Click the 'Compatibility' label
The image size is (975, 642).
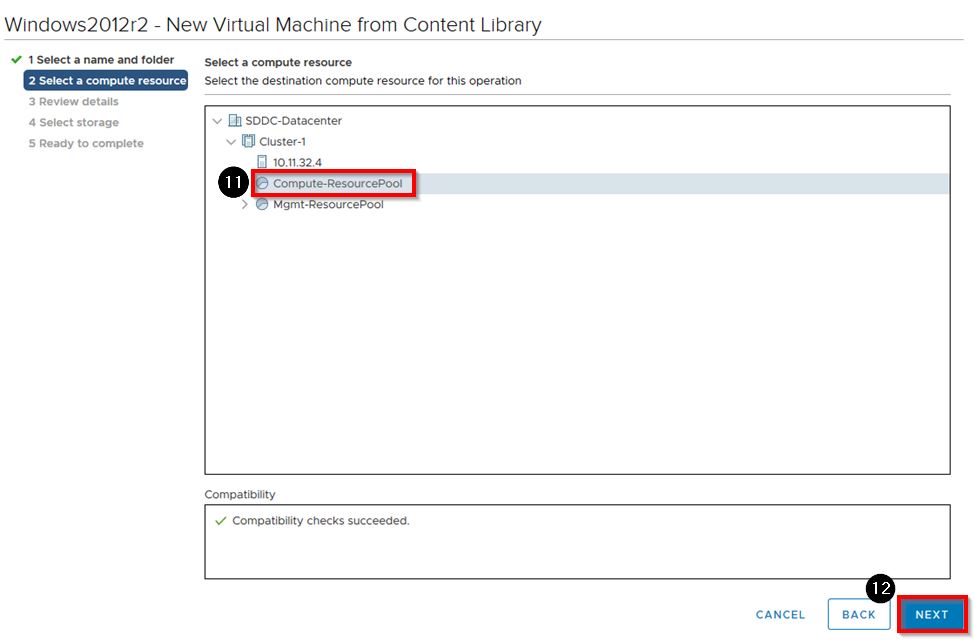click(239, 495)
